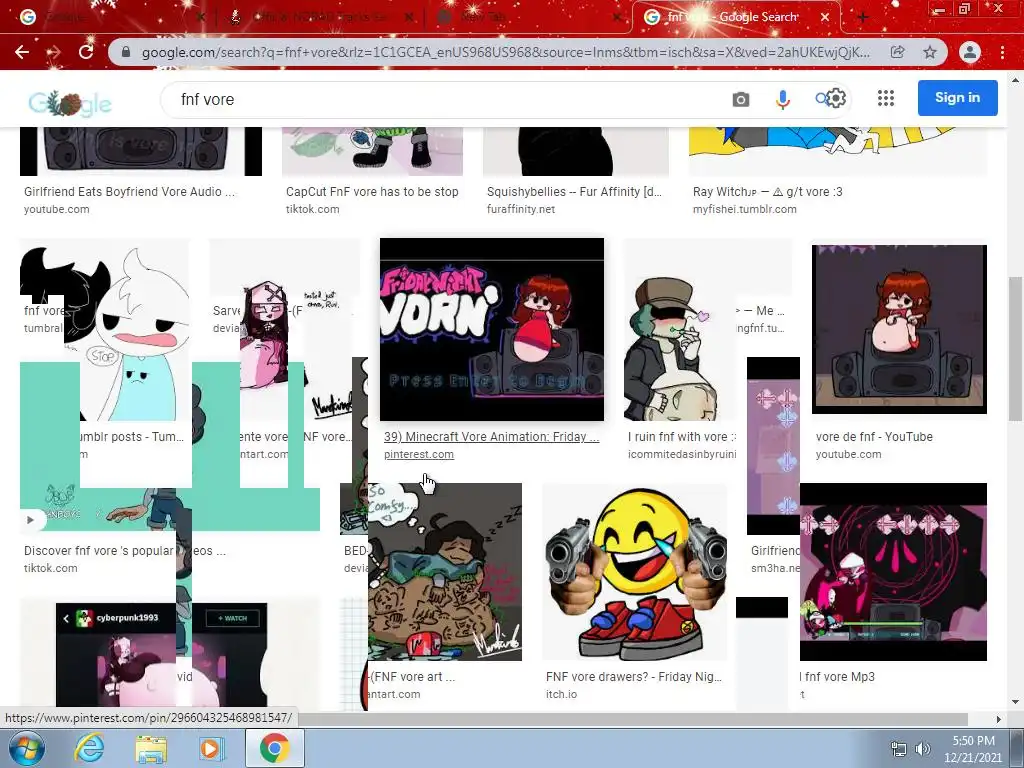Click the vertical scrollbar thumb

tap(1014, 349)
